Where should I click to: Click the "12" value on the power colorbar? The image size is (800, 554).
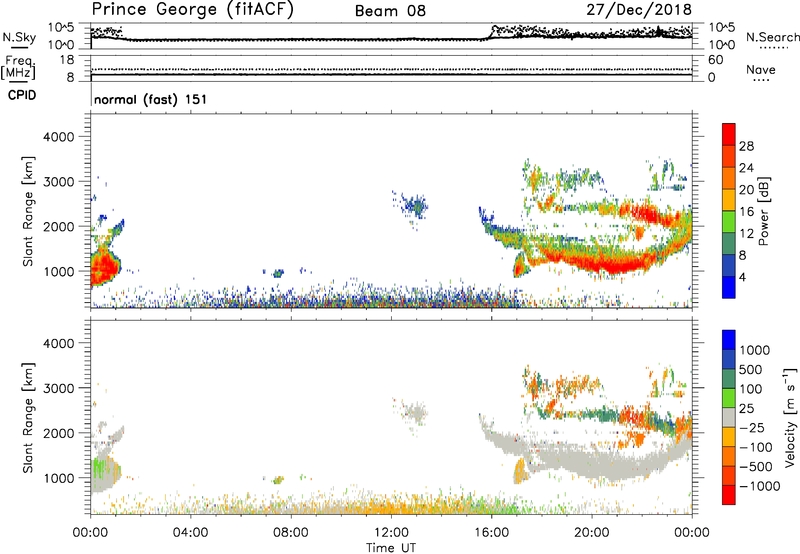point(746,234)
